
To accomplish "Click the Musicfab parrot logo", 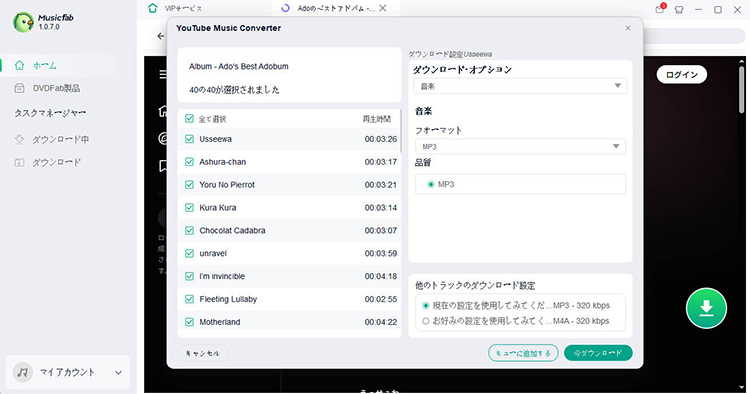I will (23, 22).
